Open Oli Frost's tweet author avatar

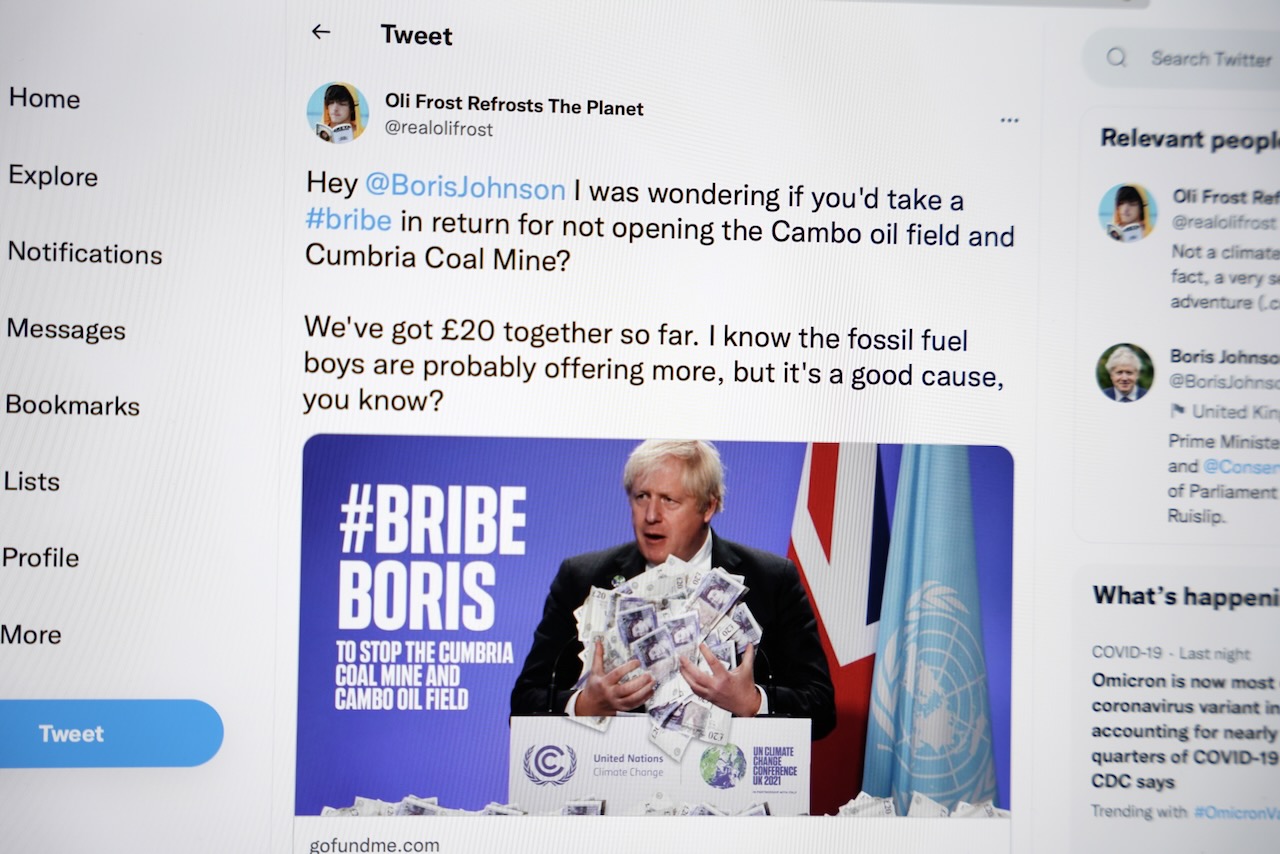[337, 113]
